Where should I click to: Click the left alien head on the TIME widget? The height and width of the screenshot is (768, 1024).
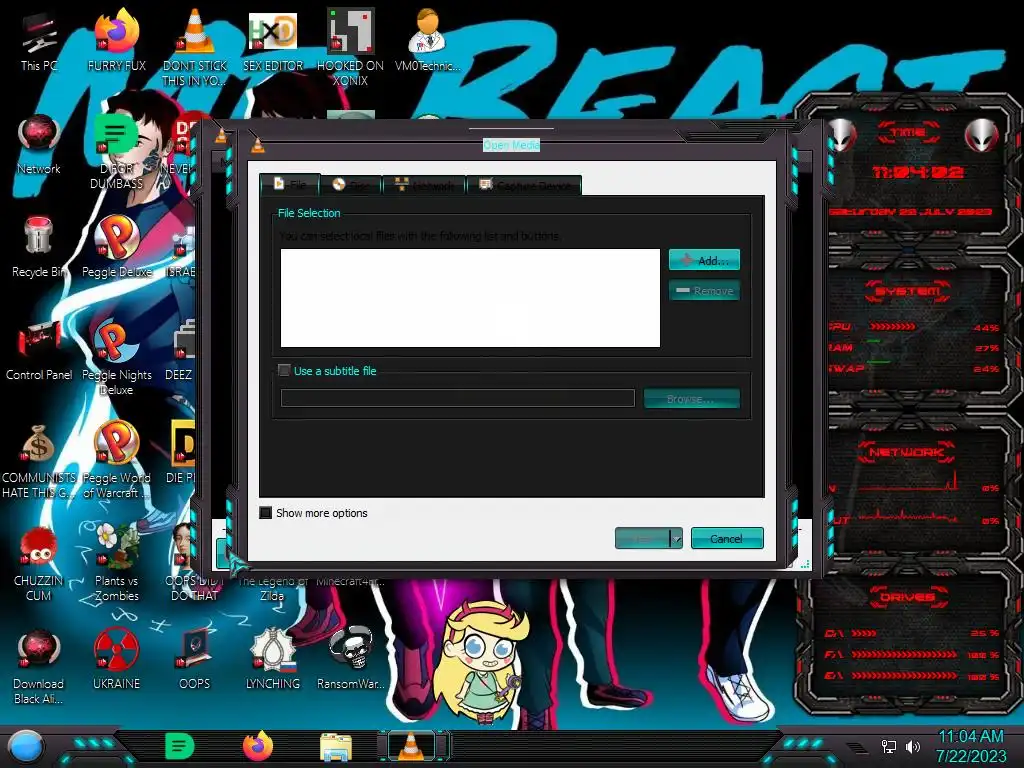[x=840, y=136]
